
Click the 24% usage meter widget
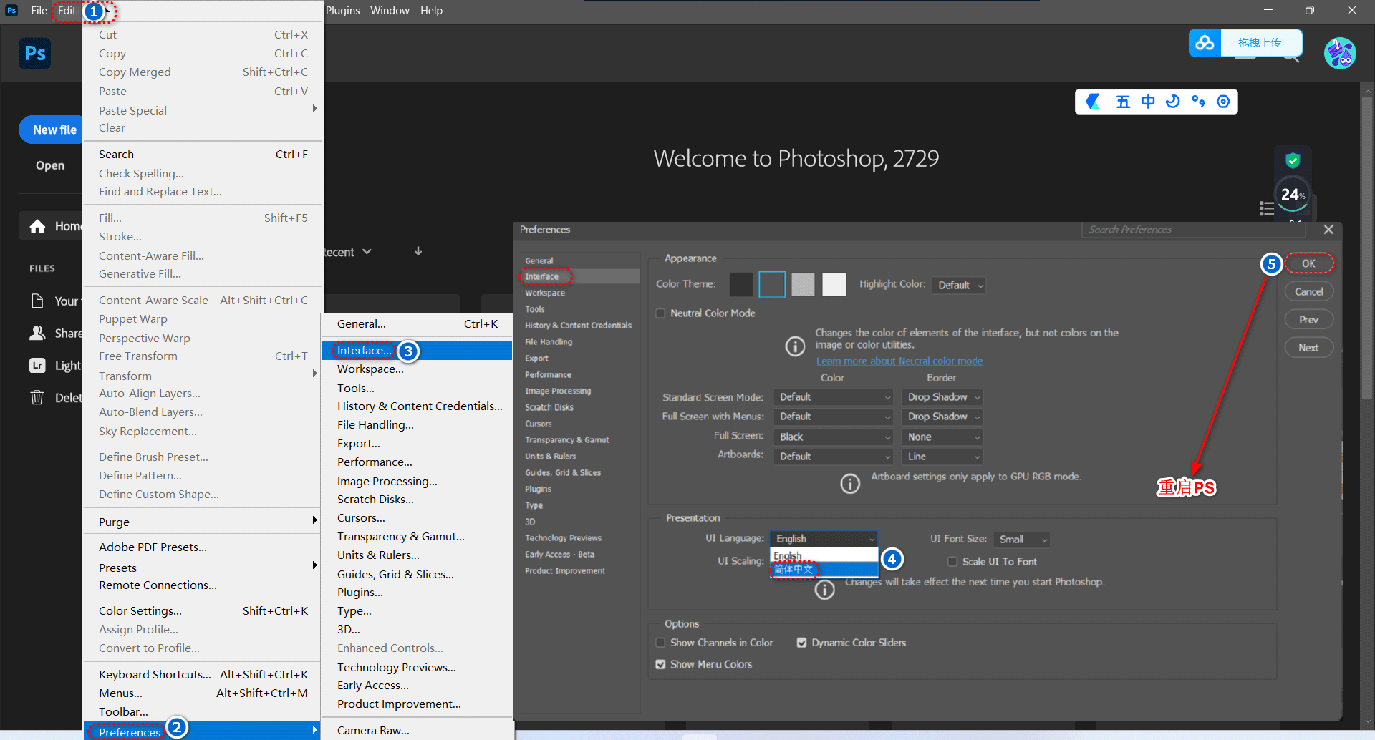tap(1293, 194)
